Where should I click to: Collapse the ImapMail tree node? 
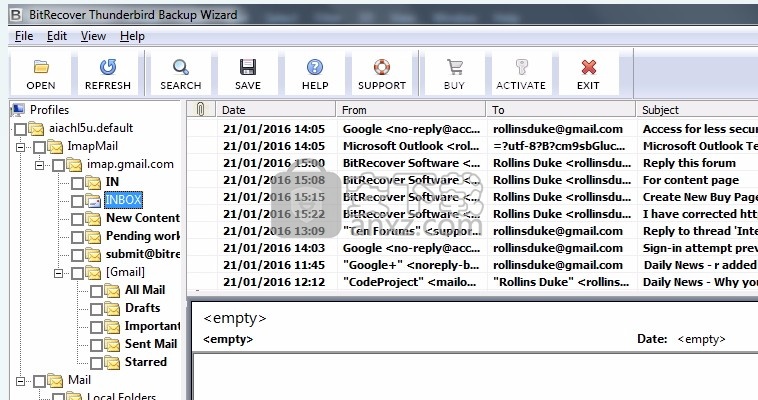point(20,147)
